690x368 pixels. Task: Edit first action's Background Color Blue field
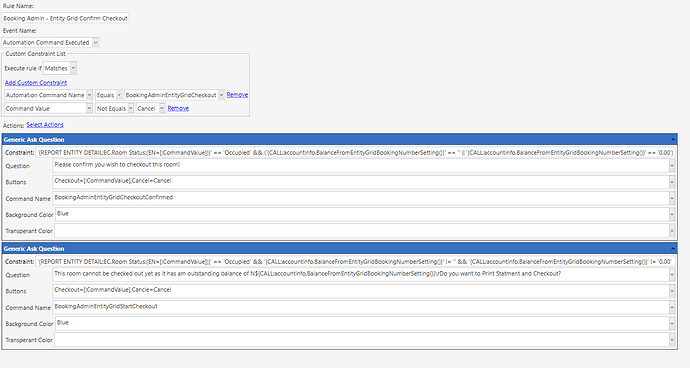point(362,215)
